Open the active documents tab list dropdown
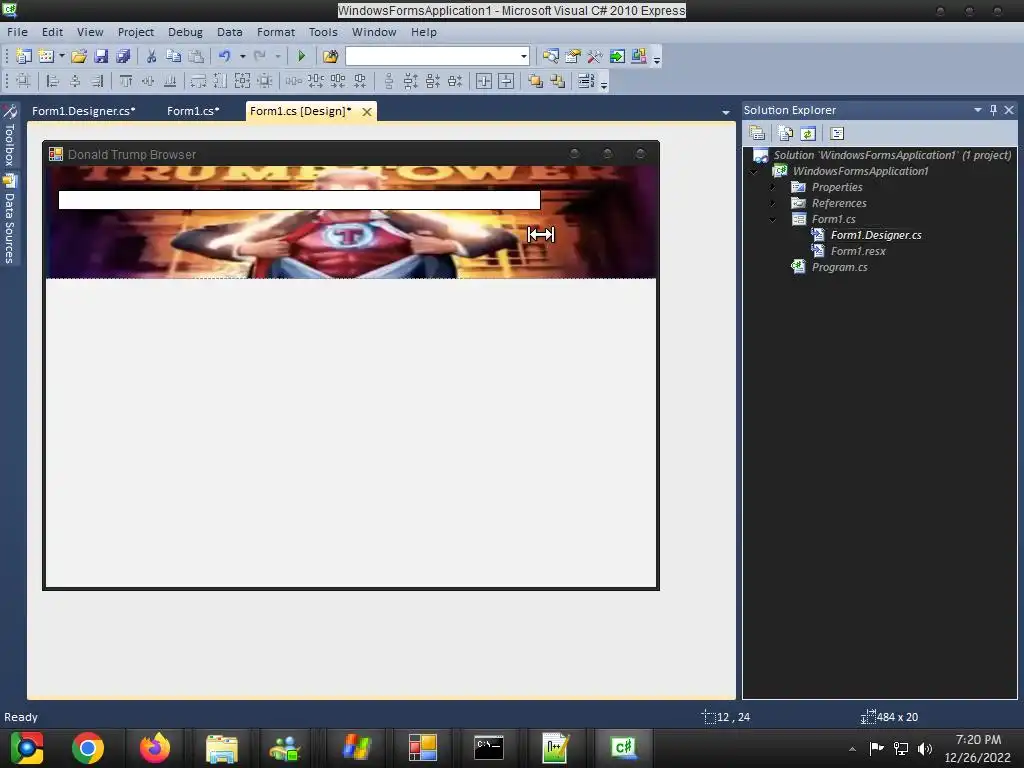This screenshot has height=768, width=1024. click(726, 112)
